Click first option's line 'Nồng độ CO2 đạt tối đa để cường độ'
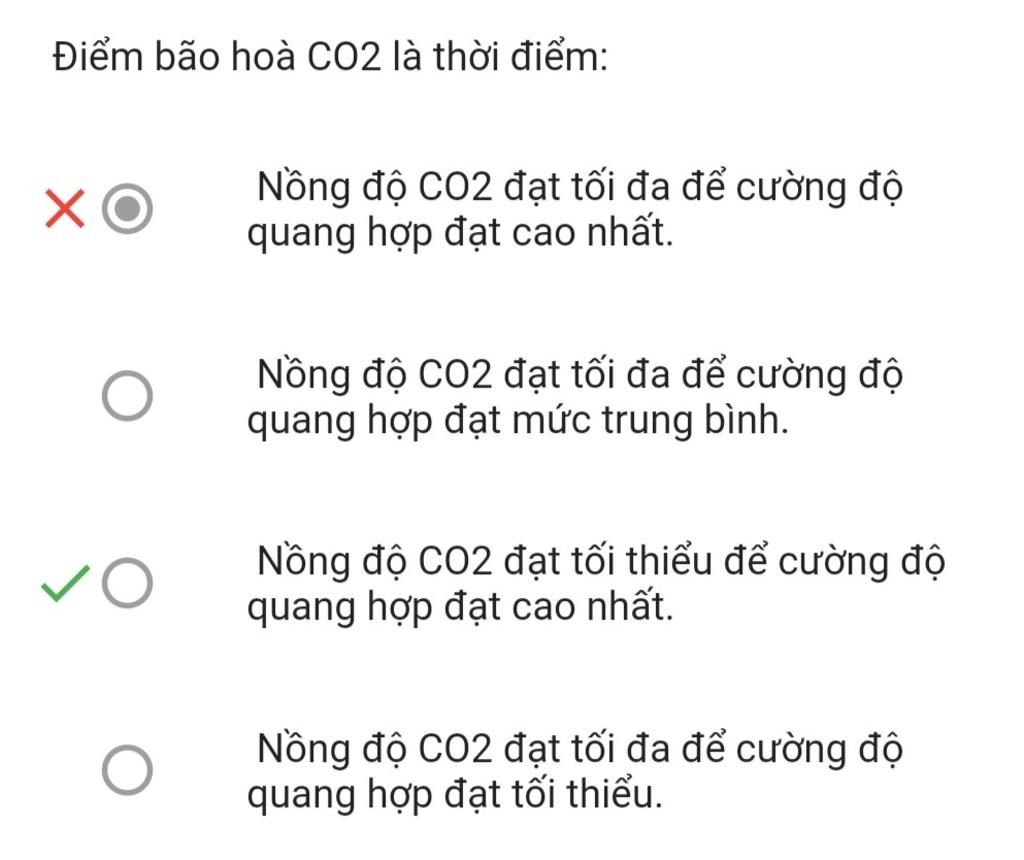 [580, 188]
